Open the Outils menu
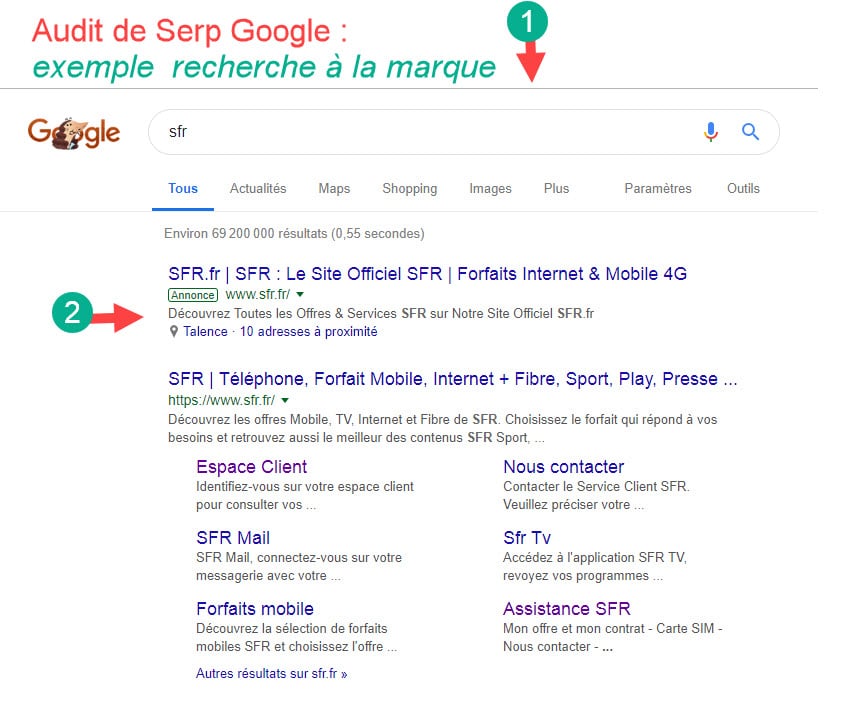 pyautogui.click(x=743, y=188)
